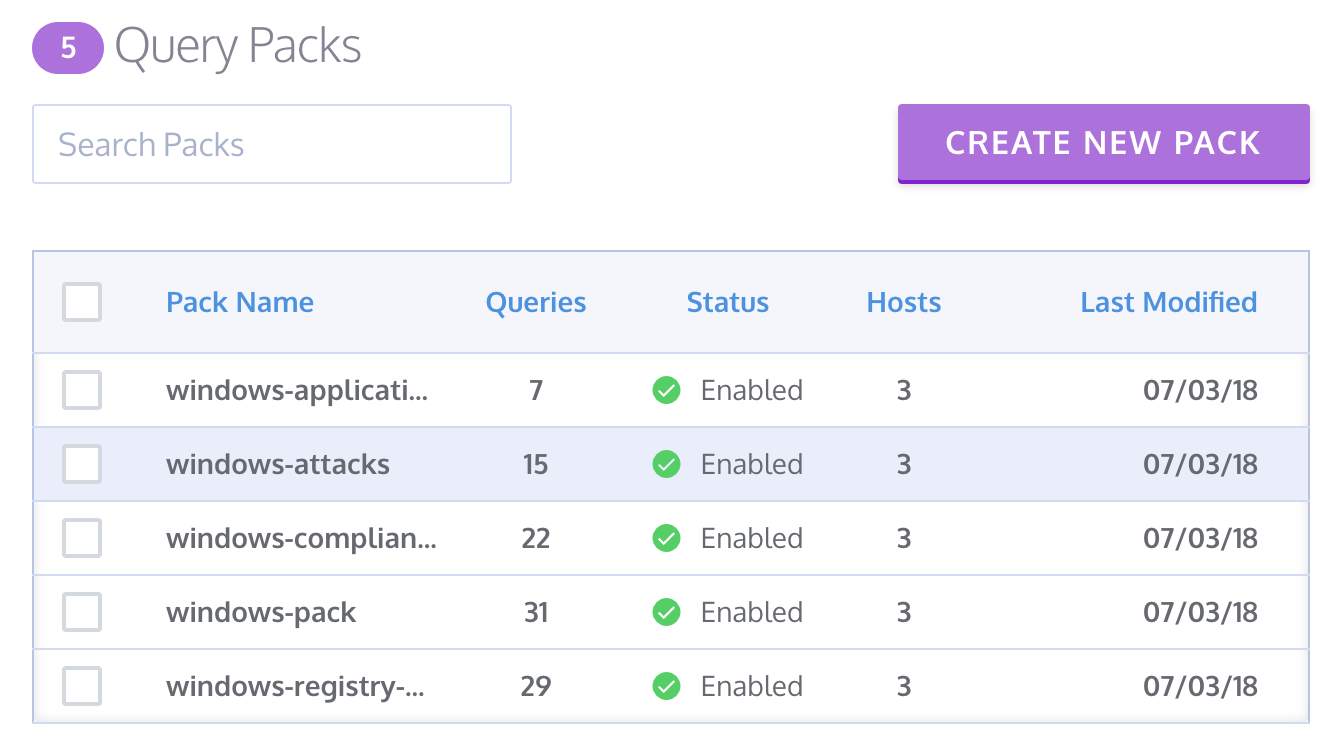The width and height of the screenshot is (1330, 740).
Task: Sort by Last Modified column header
Action: tap(1169, 302)
